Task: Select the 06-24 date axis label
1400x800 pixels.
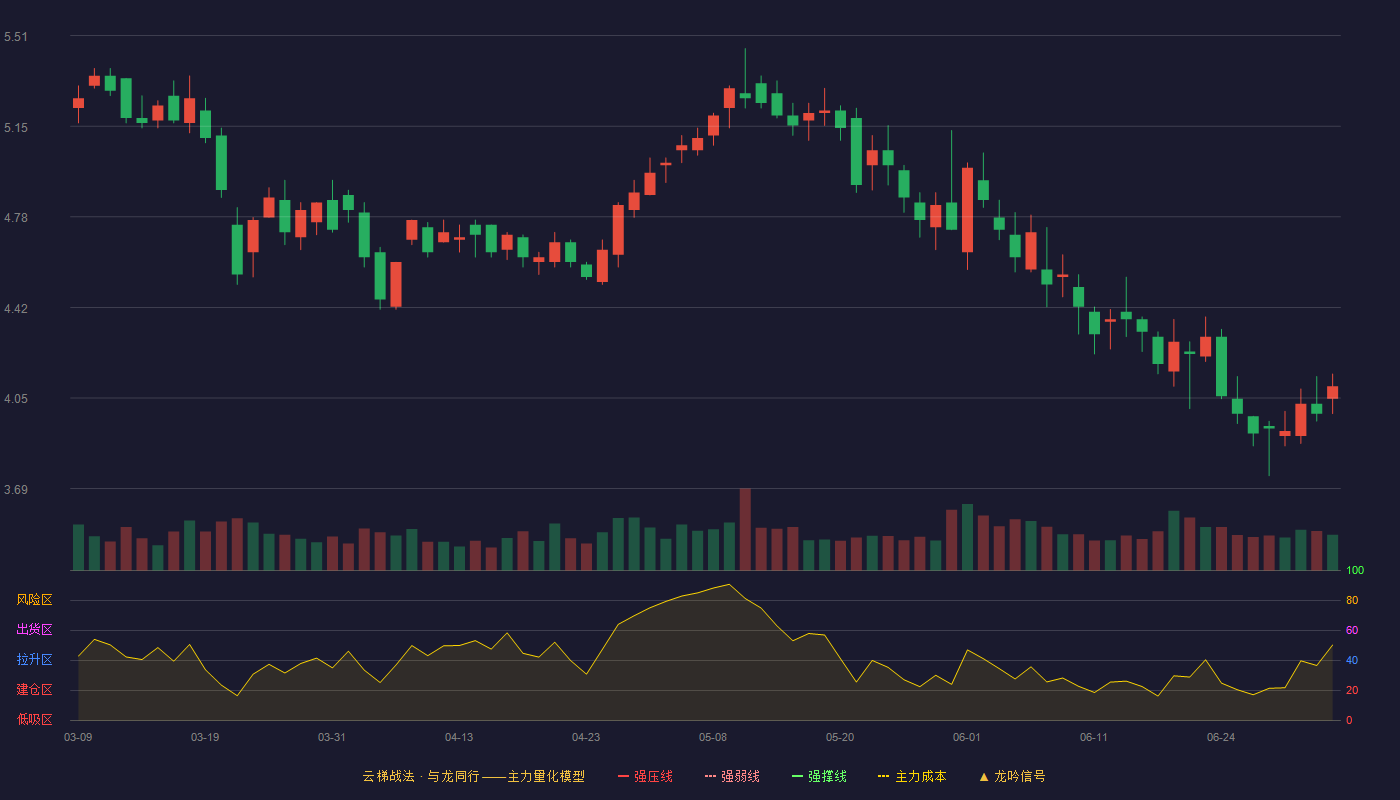Action: [1221, 737]
